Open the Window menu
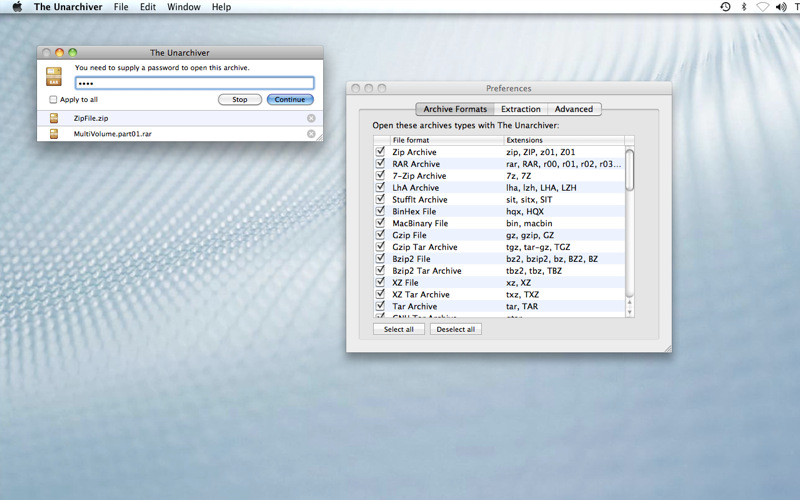This screenshot has height=500, width=800. tap(184, 7)
